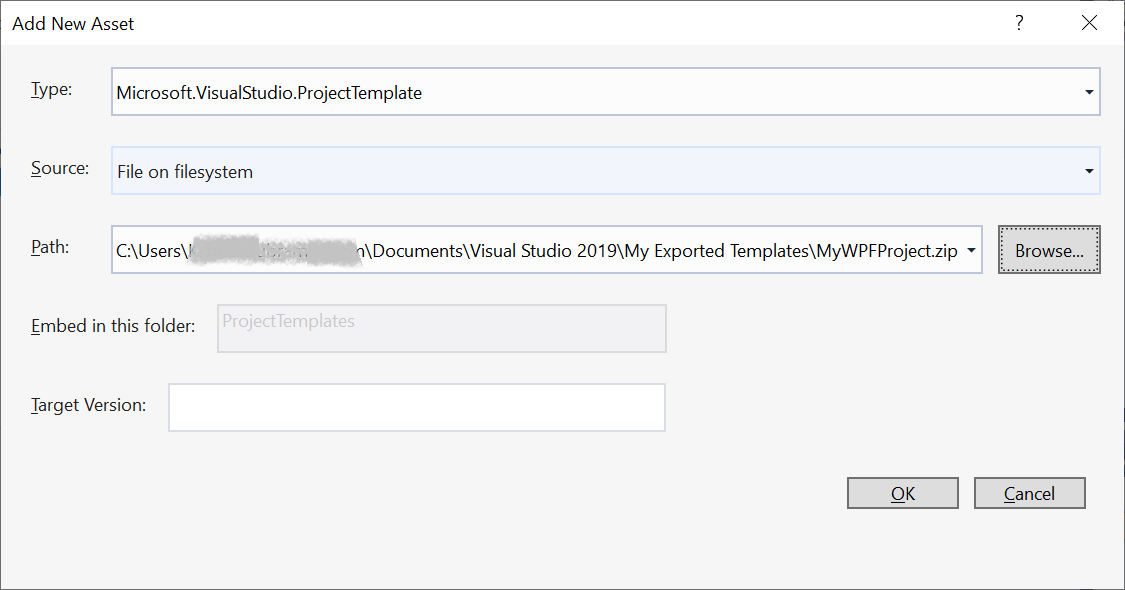Click the 'Source:' label
The width and height of the screenshot is (1125, 590).
tap(60, 168)
